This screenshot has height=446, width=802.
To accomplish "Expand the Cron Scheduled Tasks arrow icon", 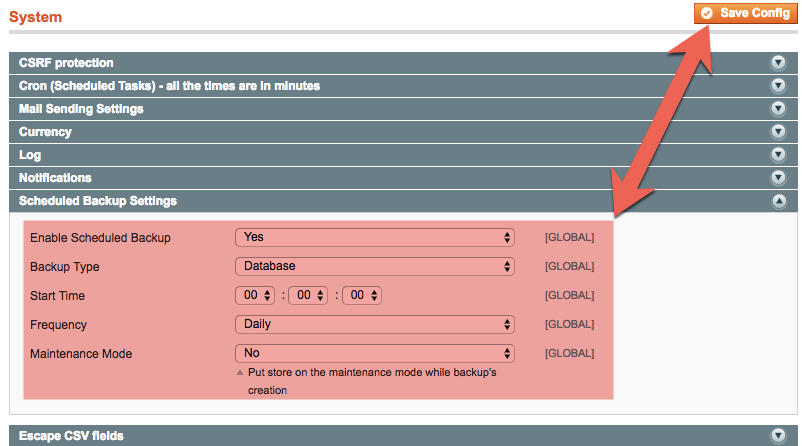I will point(778,85).
